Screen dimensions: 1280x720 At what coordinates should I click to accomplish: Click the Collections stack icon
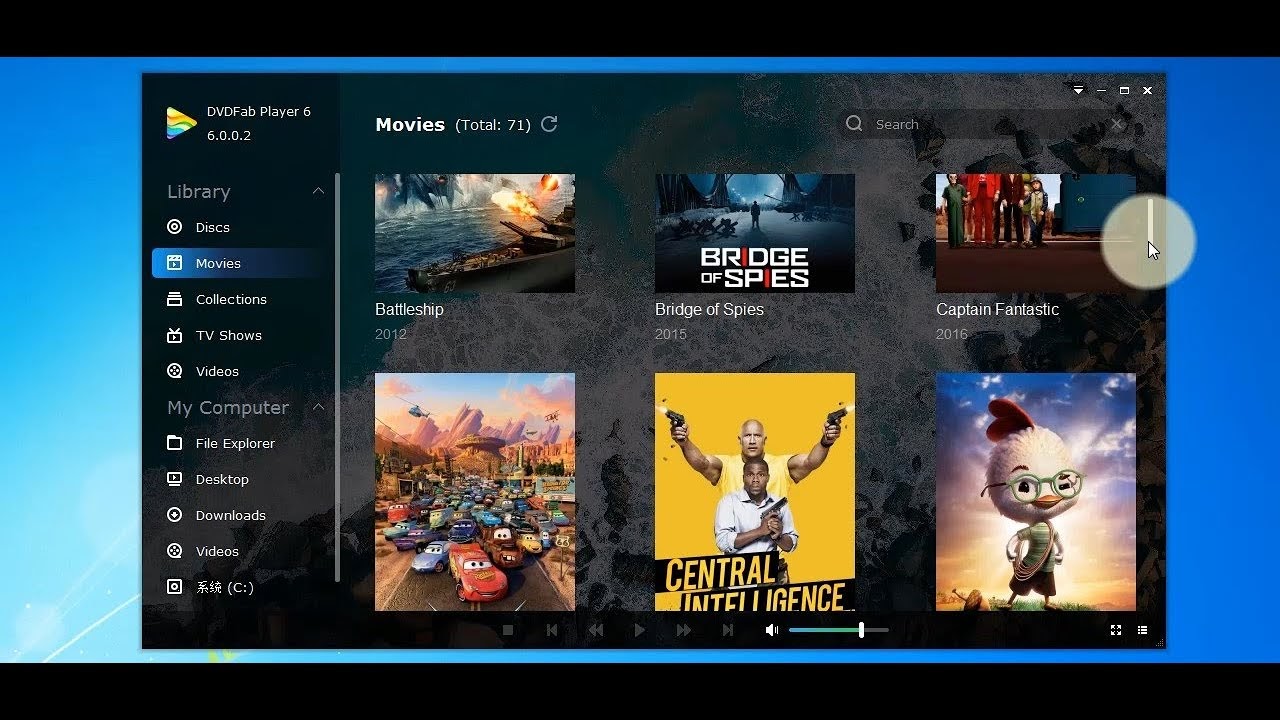[175, 299]
